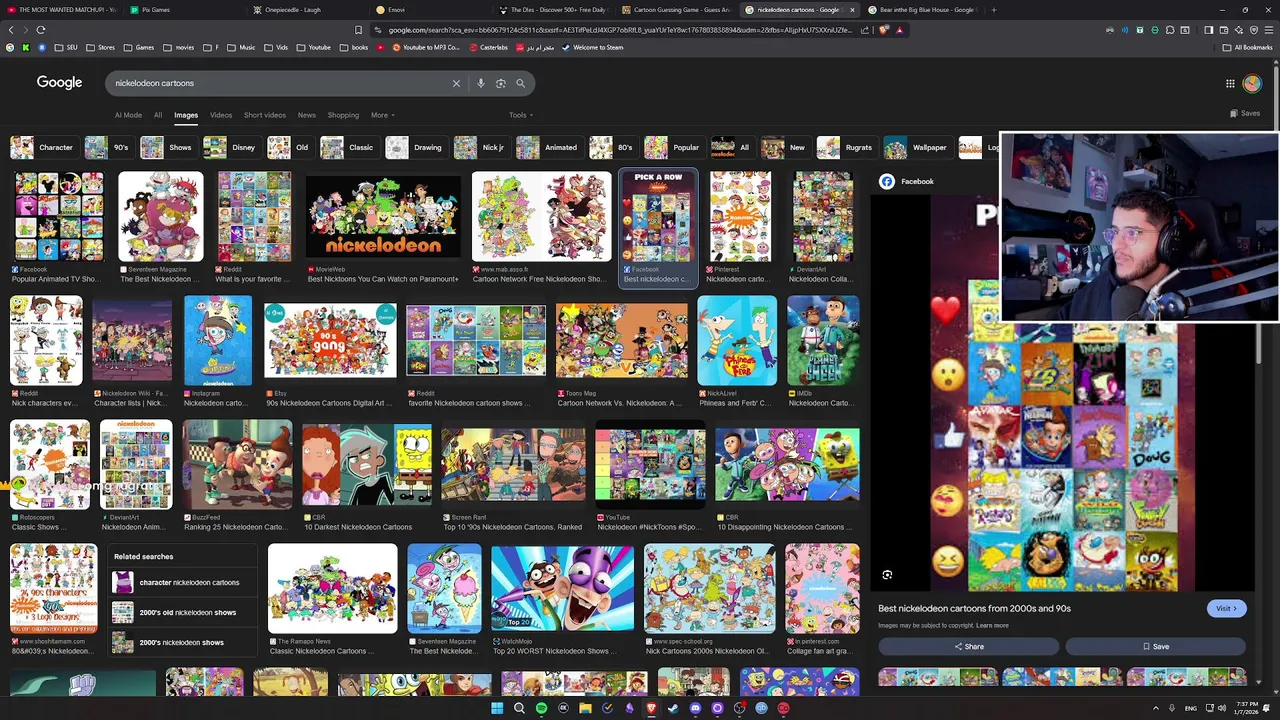Reload the page with the browser refresh icon
The width and height of the screenshot is (1280, 720).
click(x=41, y=30)
